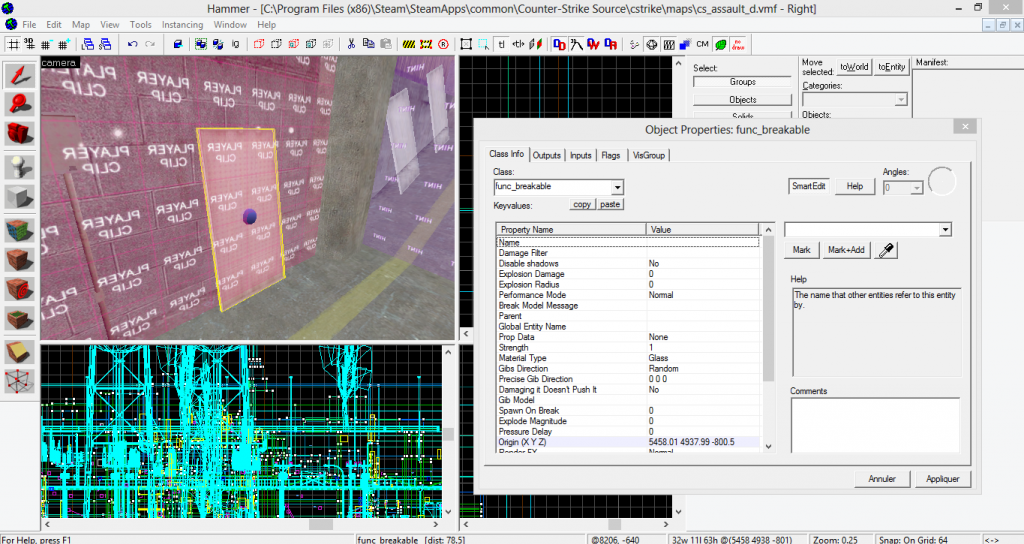
Task: Click the eyedropper pick button
Action: [x=886, y=250]
